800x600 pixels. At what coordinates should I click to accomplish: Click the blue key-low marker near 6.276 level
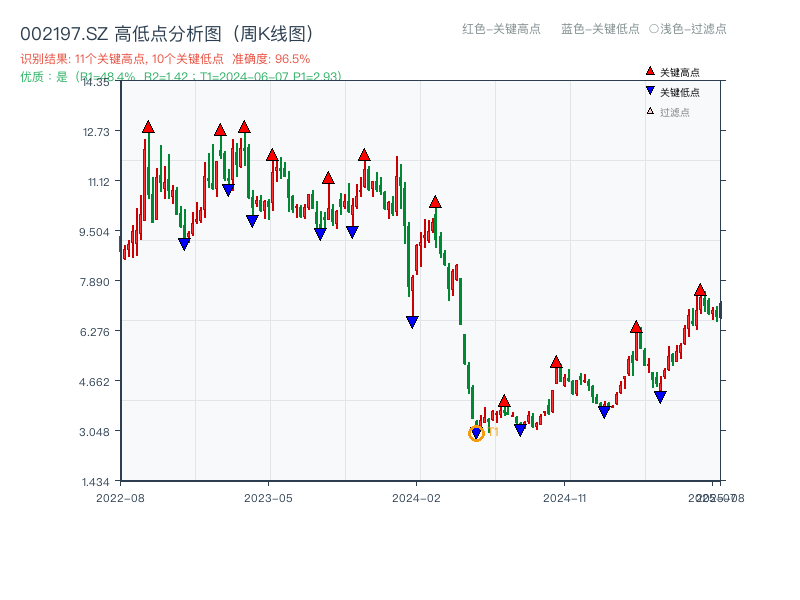click(412, 320)
